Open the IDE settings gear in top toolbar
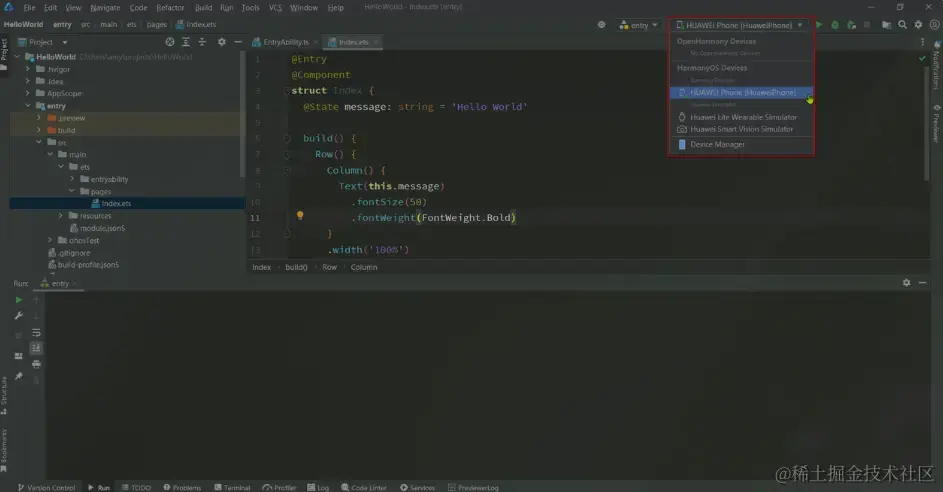 click(918, 25)
